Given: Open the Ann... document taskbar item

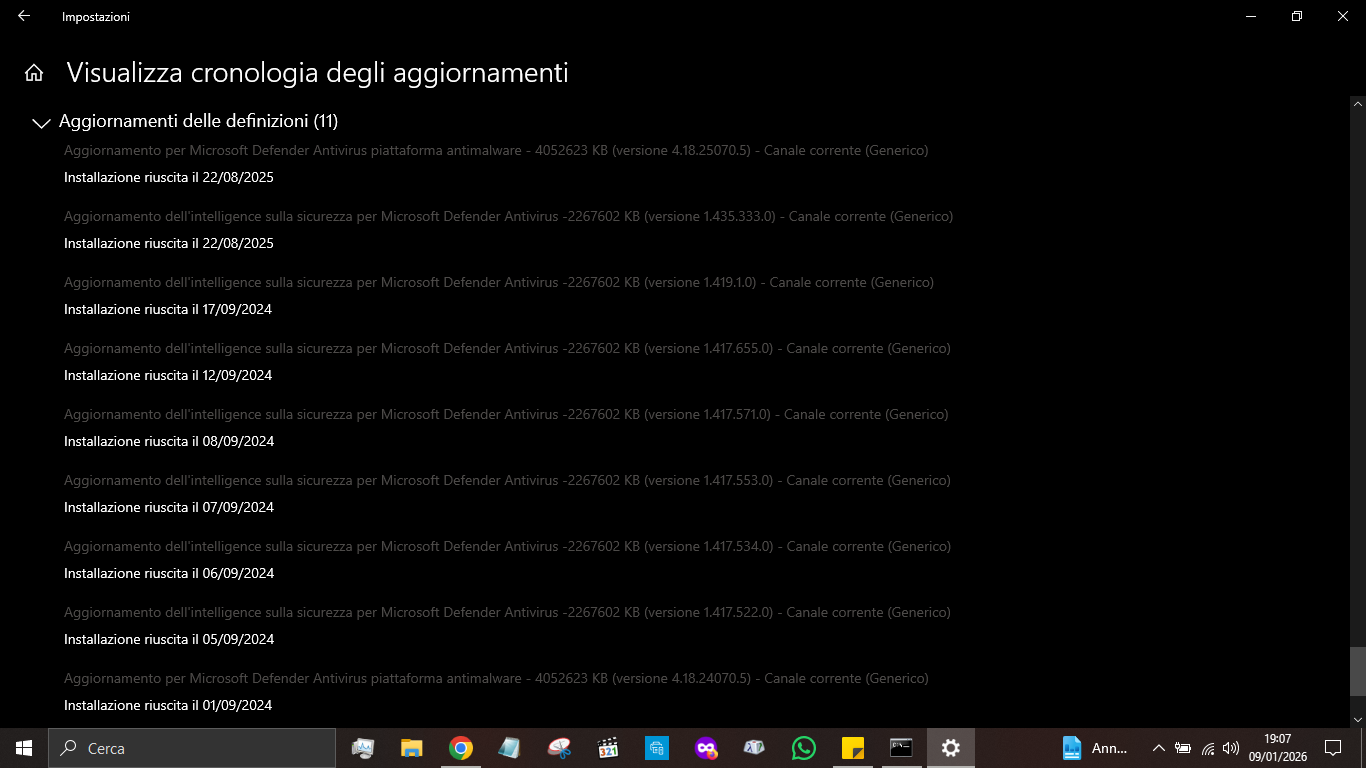Looking at the screenshot, I should [1096, 748].
